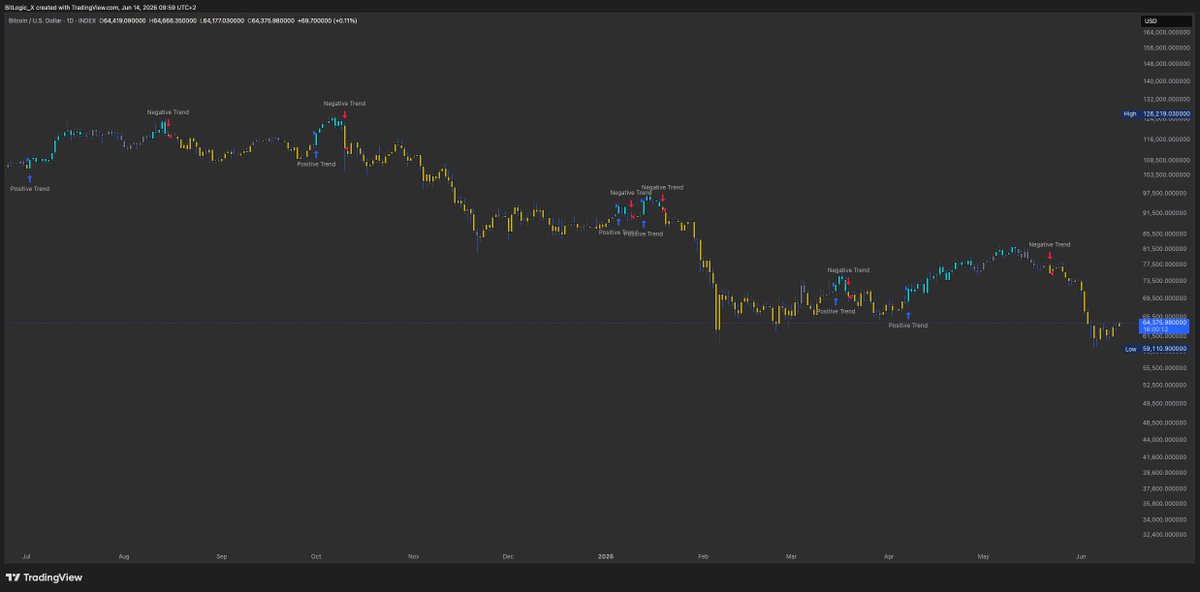The height and width of the screenshot is (592, 1200).
Task: Click the 97,500.00 price axis label
Action: click(x=1166, y=193)
